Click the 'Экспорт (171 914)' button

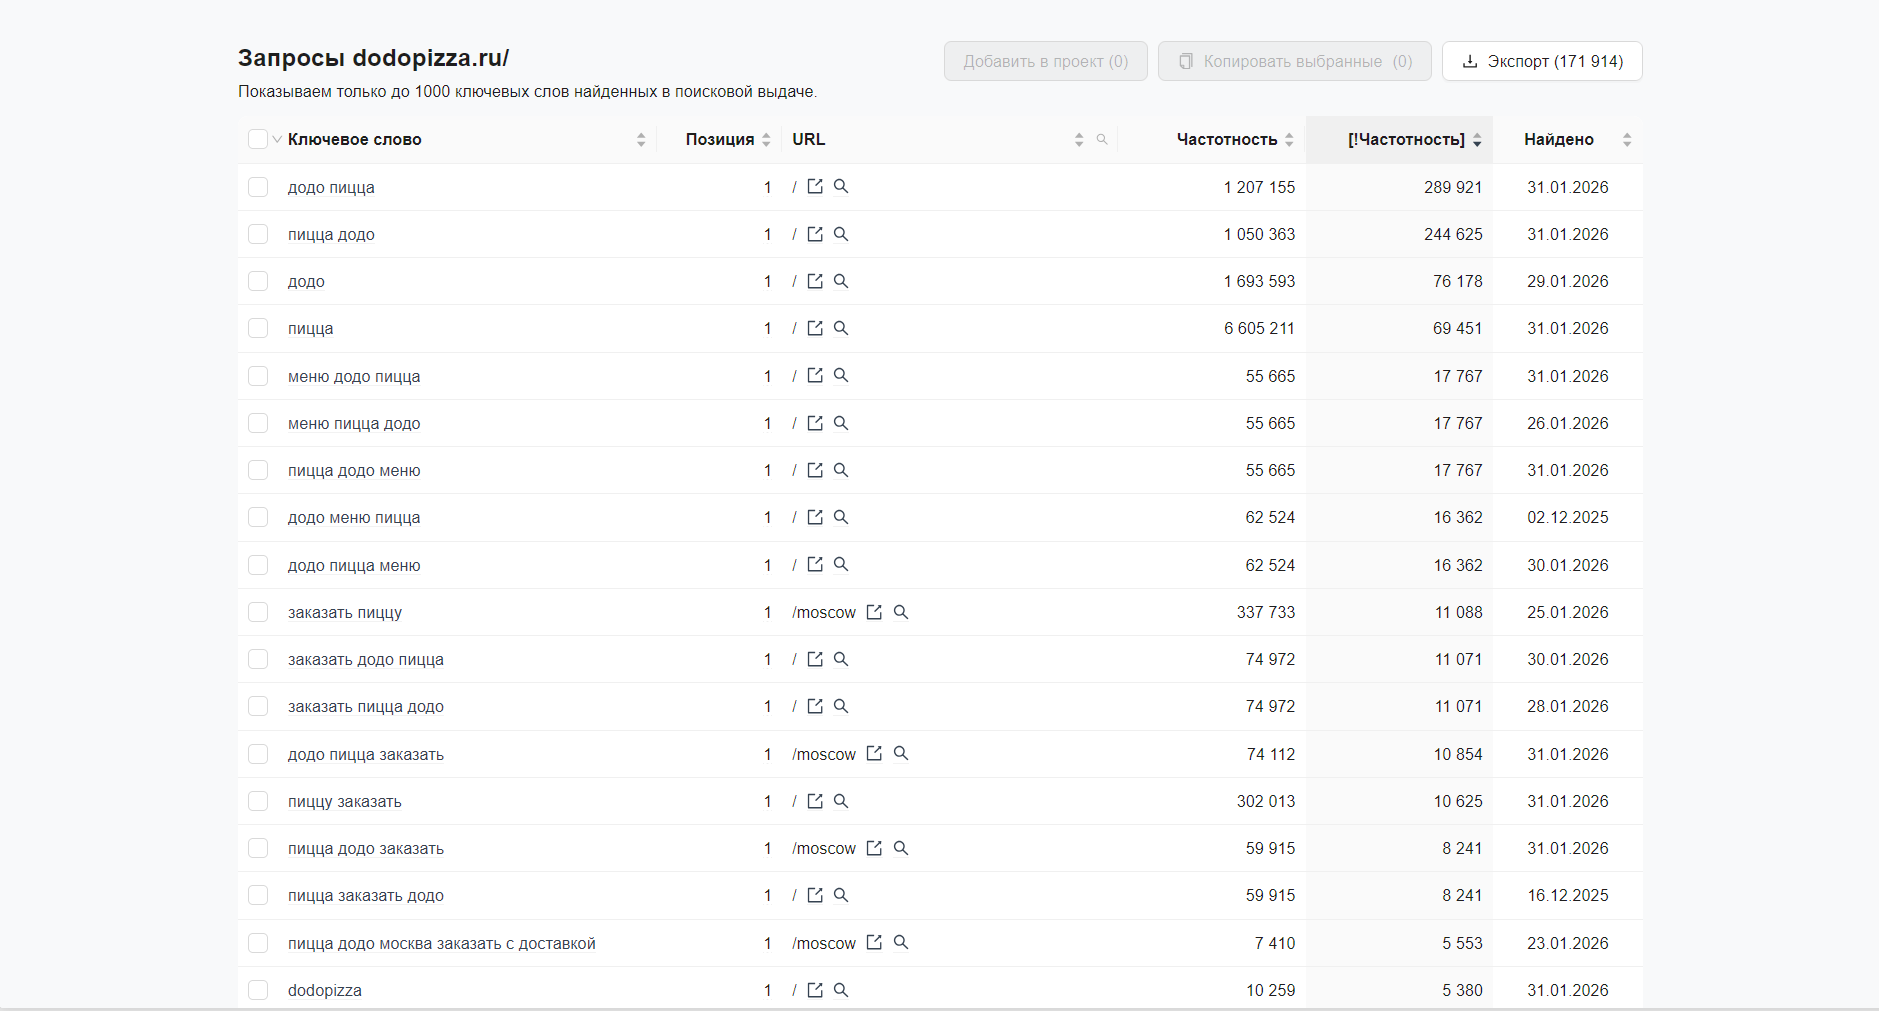pos(1541,61)
